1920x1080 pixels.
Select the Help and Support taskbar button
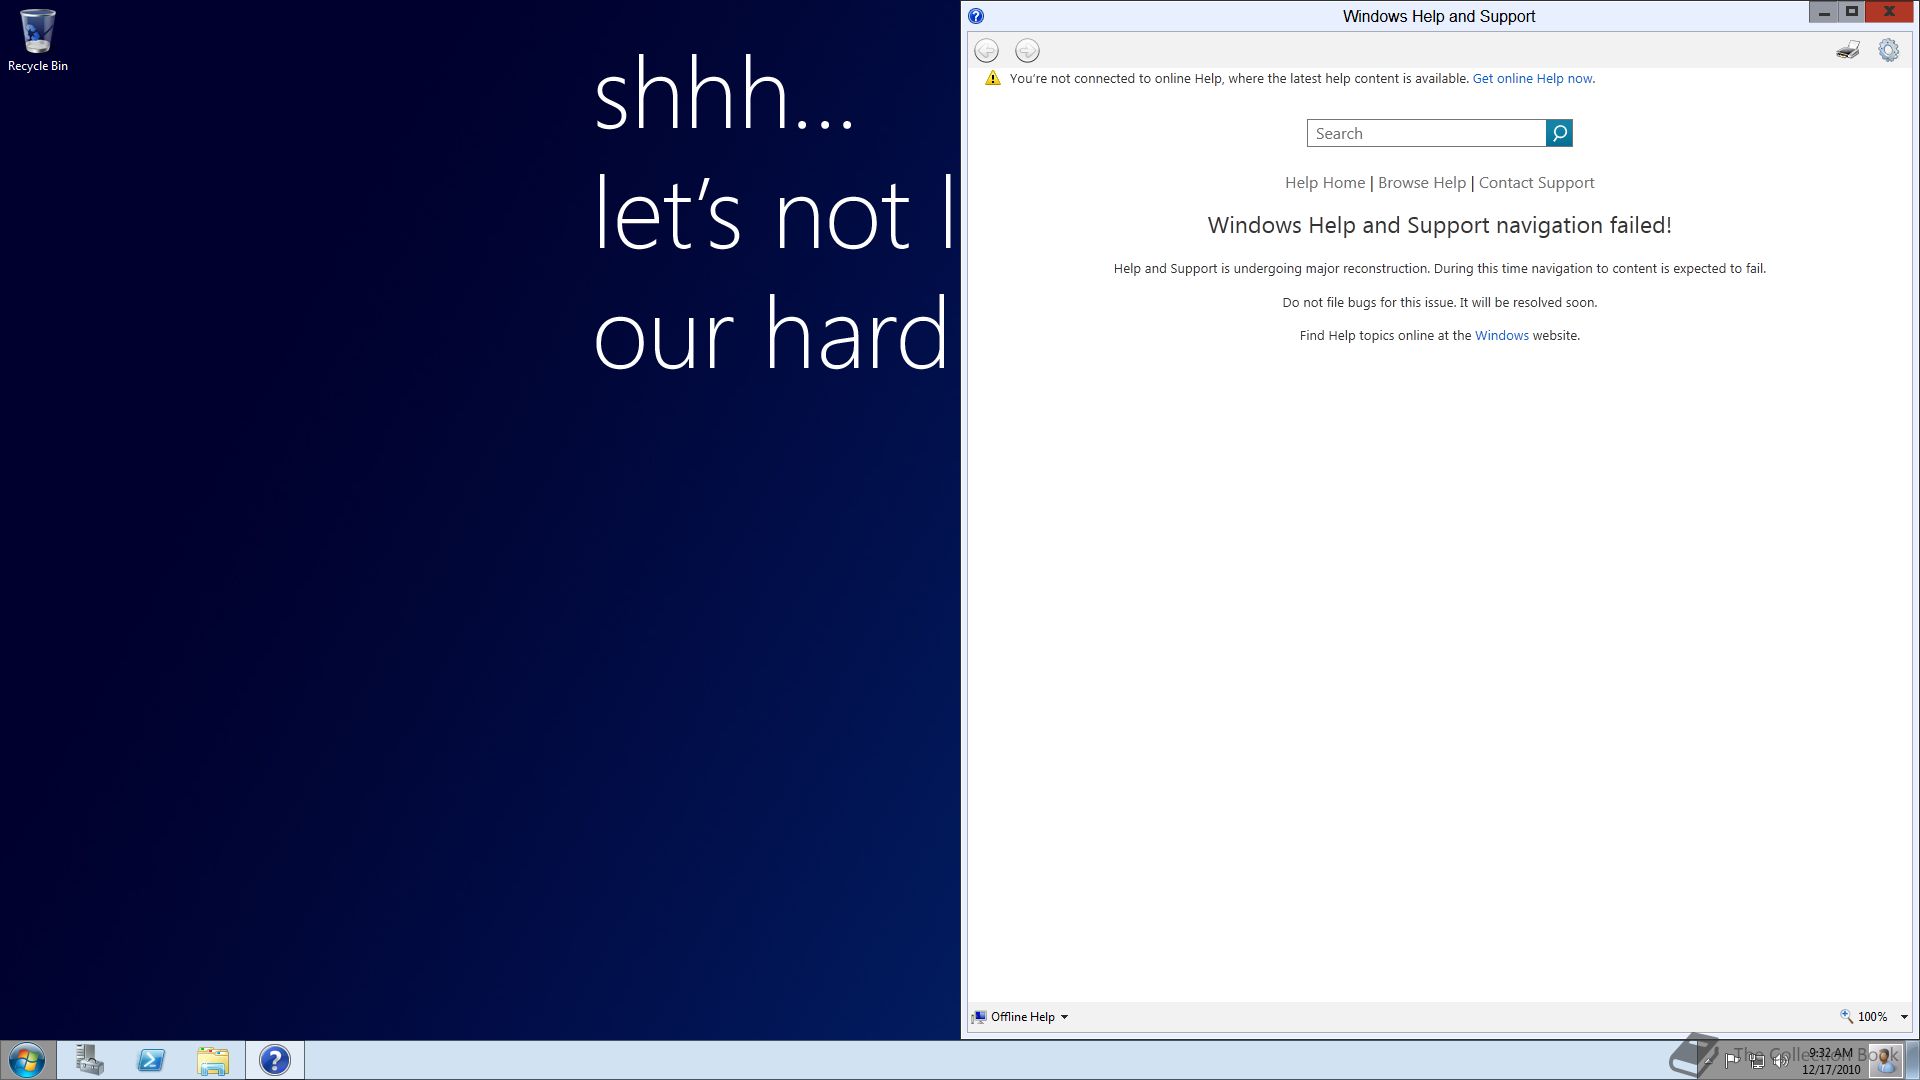(x=275, y=1060)
